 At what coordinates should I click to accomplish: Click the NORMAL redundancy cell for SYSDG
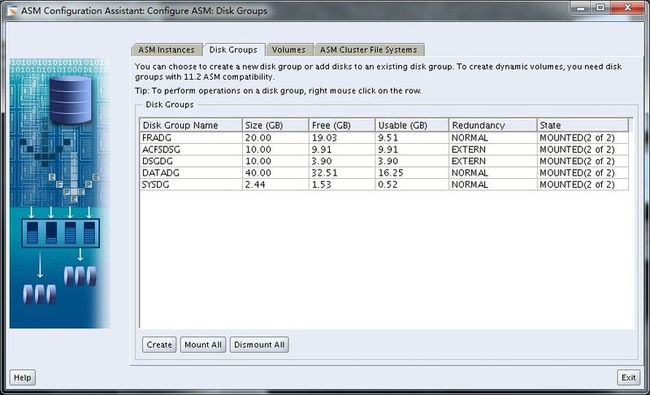coord(493,184)
